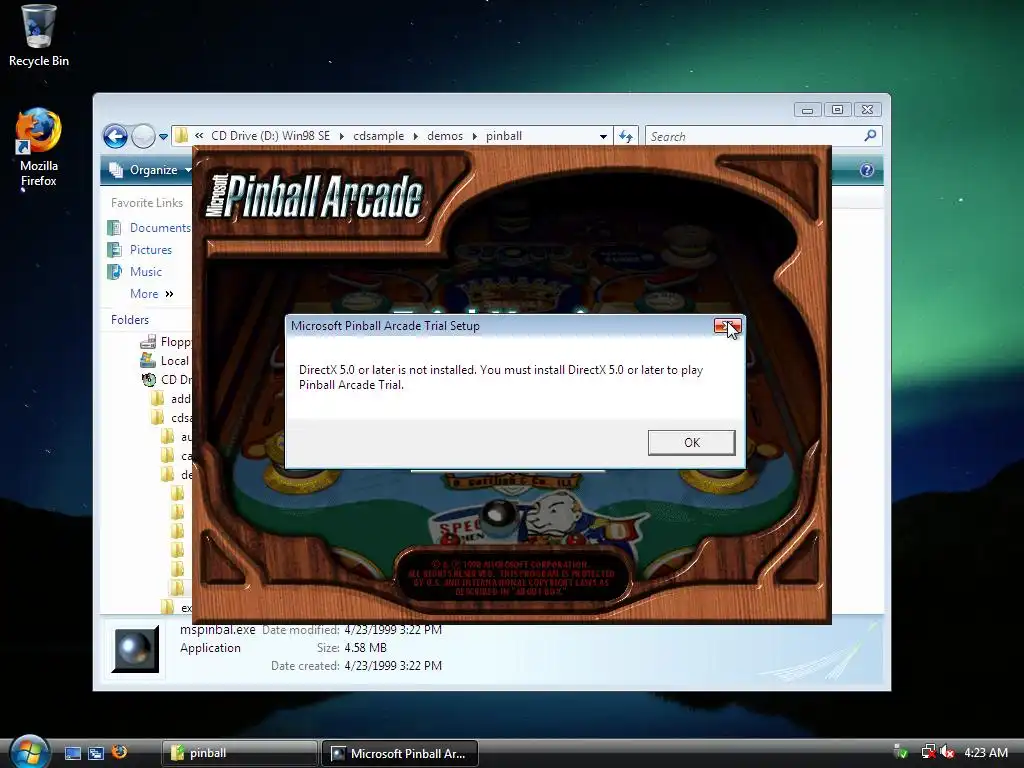Viewport: 1024px width, 768px height.
Task: Click OK in the DirectX error dialog
Action: [x=691, y=443]
